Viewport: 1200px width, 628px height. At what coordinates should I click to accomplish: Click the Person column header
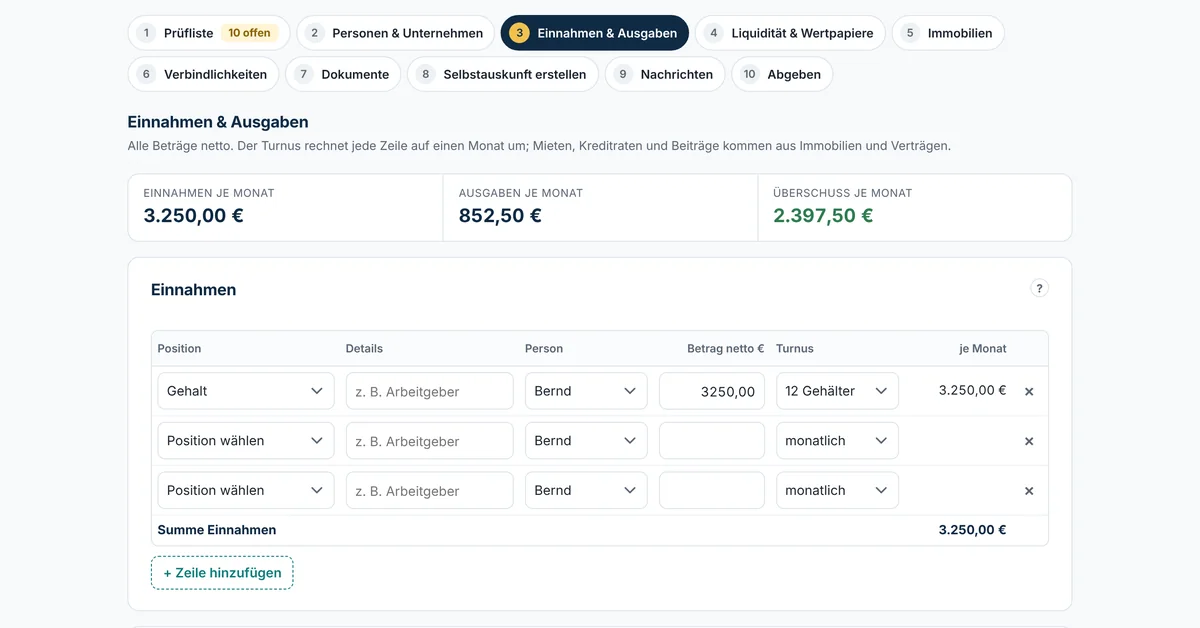click(x=544, y=349)
